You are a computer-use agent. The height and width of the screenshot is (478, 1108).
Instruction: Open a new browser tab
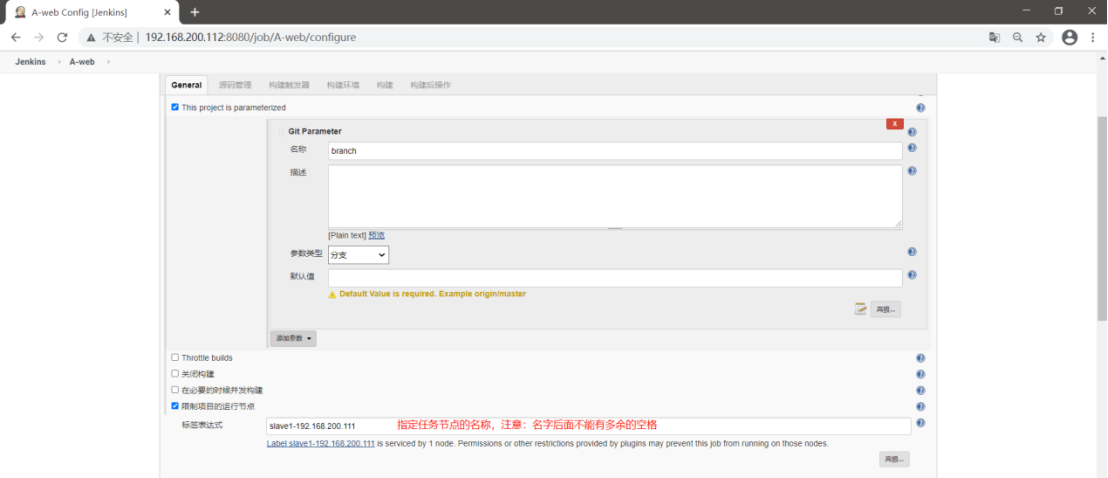point(195,12)
